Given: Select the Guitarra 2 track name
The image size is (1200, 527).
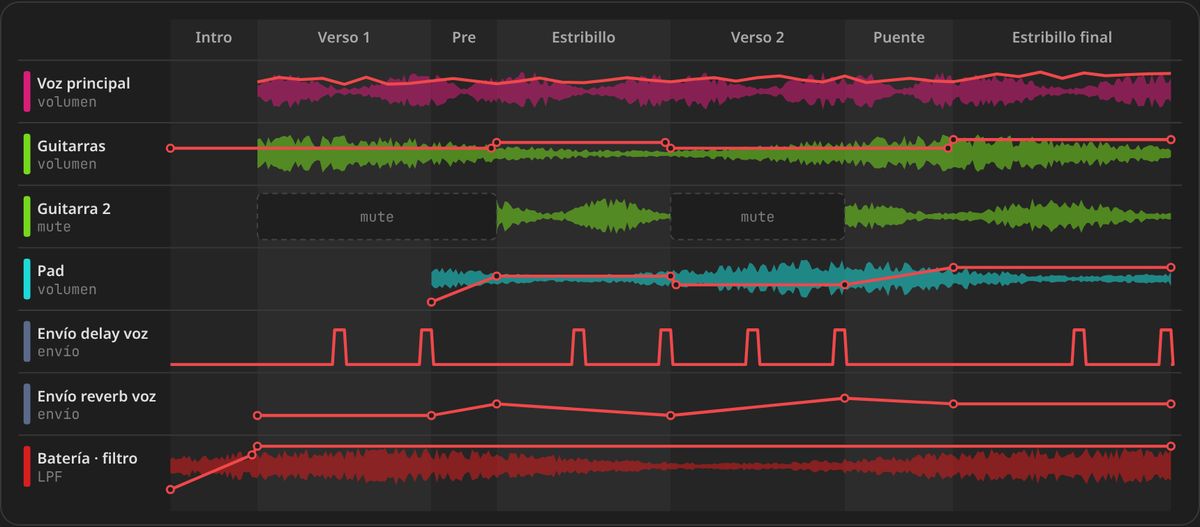Looking at the screenshot, I should 74,208.
